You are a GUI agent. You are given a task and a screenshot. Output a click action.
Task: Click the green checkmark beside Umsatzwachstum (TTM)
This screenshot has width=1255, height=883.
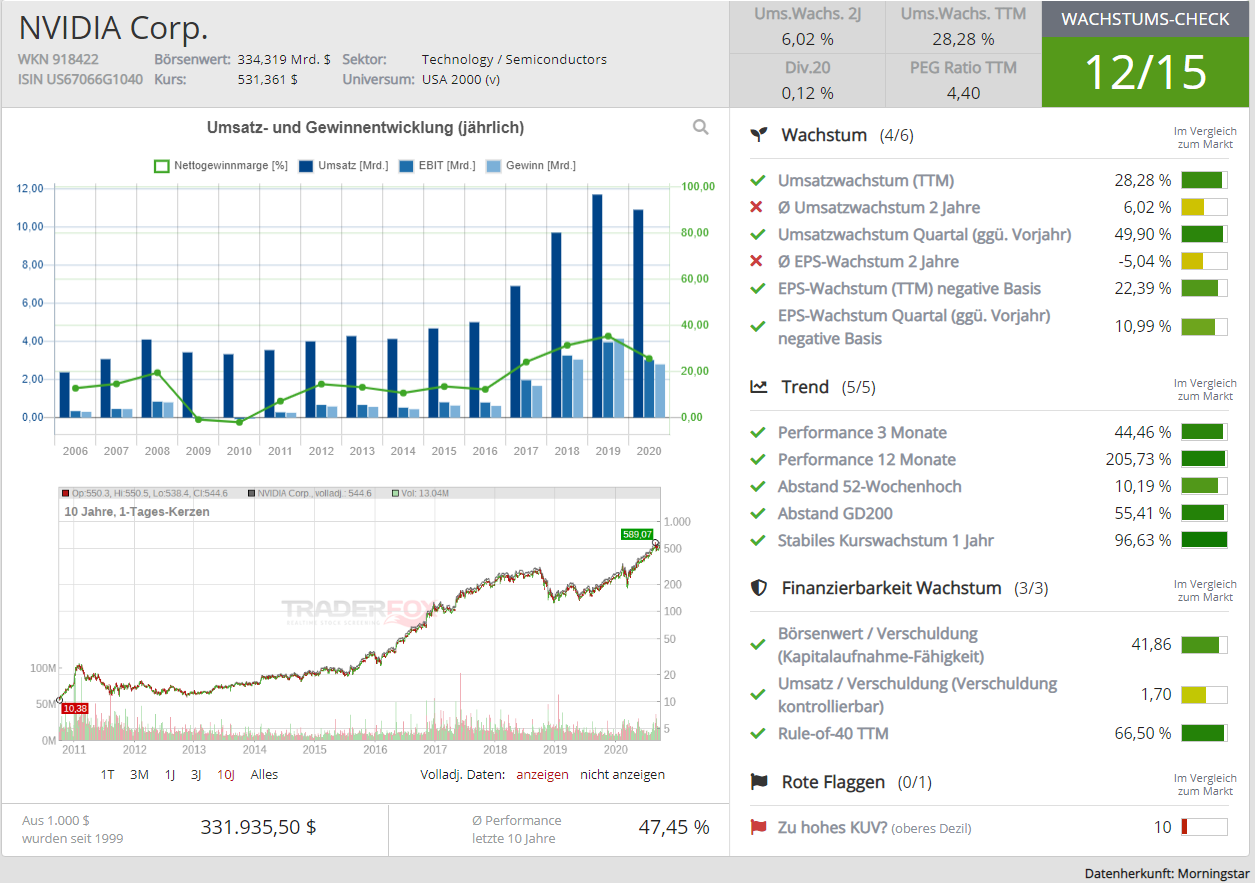pos(757,180)
